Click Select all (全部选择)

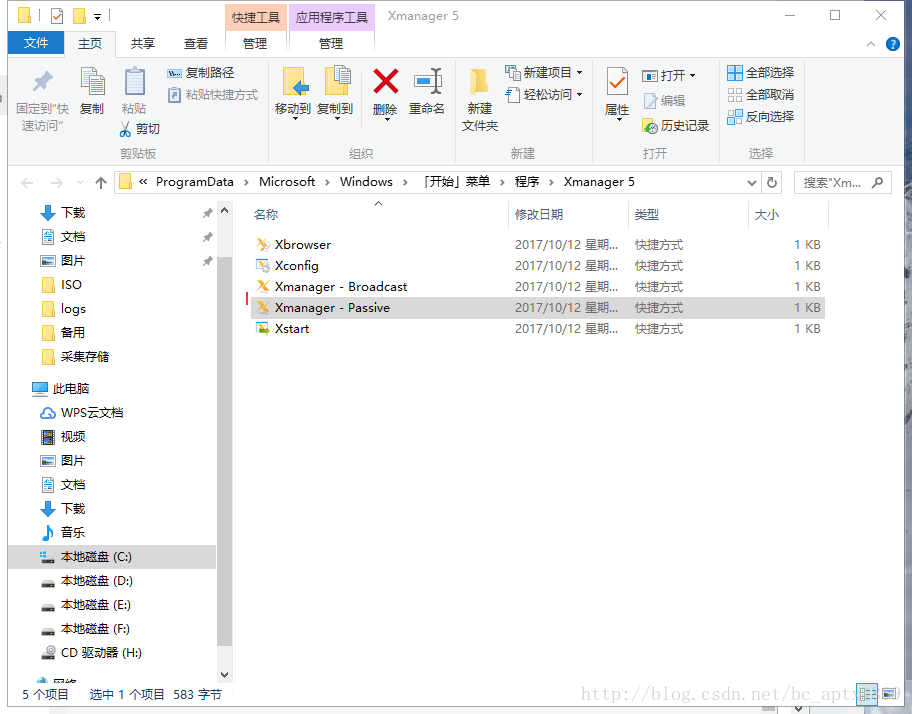tap(760, 73)
